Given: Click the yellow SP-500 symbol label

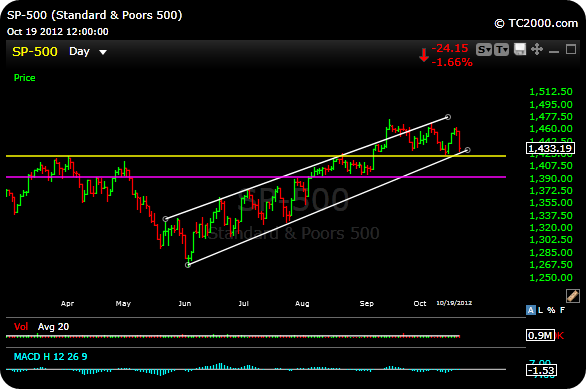Looking at the screenshot, I should point(35,51).
